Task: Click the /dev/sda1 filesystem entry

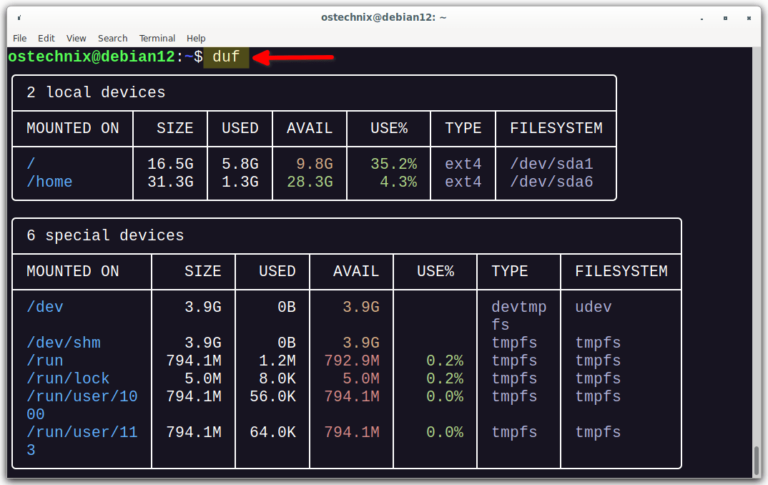Action: click(x=551, y=164)
